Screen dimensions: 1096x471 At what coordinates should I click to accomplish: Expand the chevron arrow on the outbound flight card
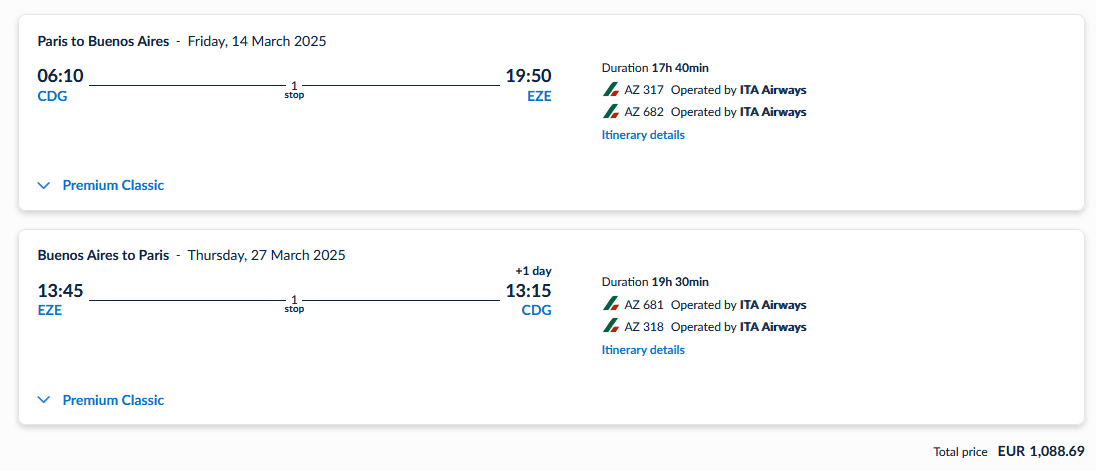(43, 185)
